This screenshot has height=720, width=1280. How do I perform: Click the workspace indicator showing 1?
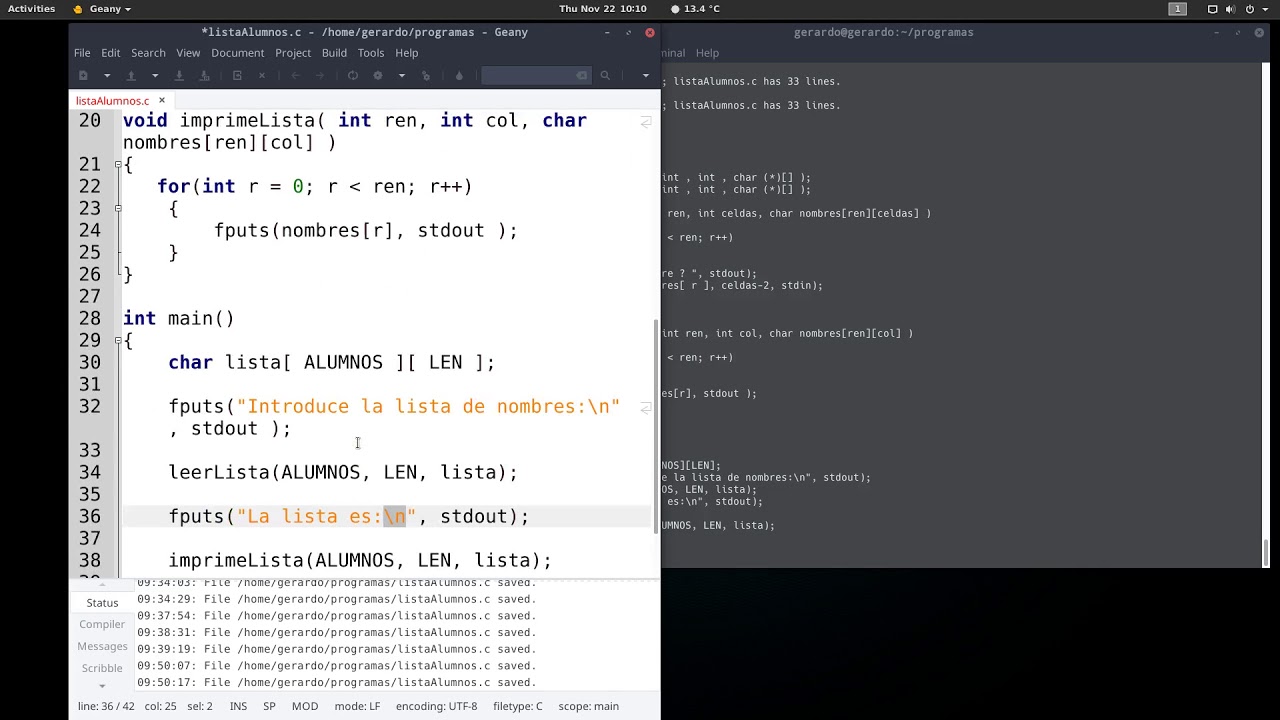tap(1178, 9)
